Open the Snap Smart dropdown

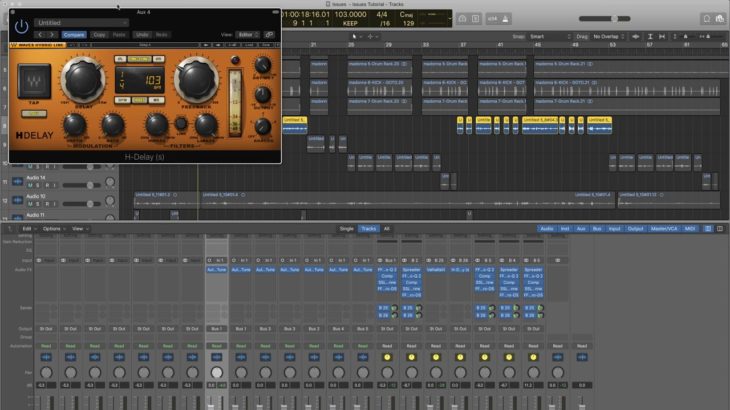pos(549,36)
